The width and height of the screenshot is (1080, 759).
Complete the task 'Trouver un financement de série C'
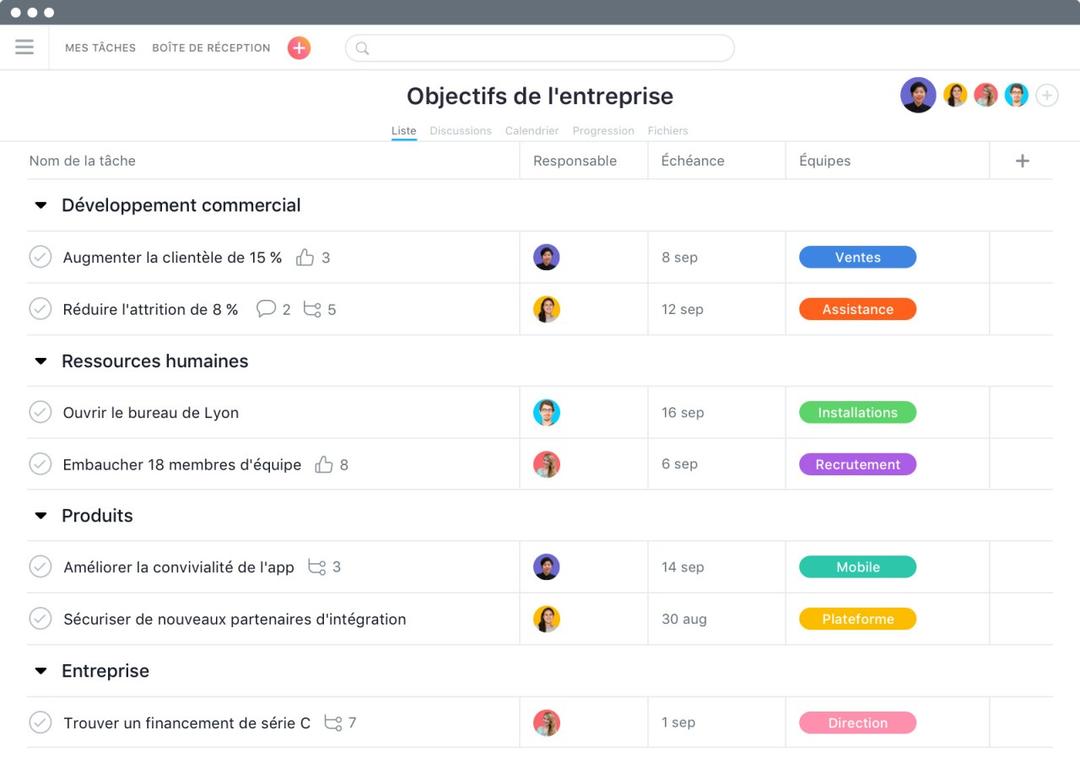(40, 722)
